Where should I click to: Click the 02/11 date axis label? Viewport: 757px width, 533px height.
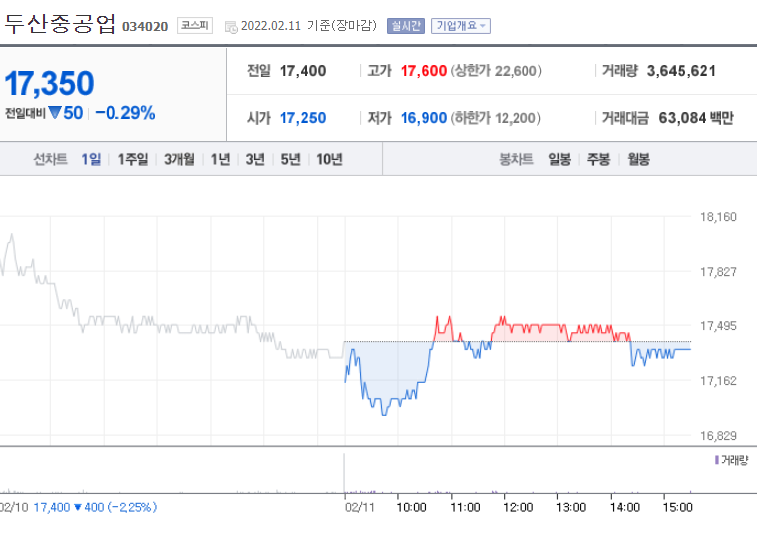point(360,507)
